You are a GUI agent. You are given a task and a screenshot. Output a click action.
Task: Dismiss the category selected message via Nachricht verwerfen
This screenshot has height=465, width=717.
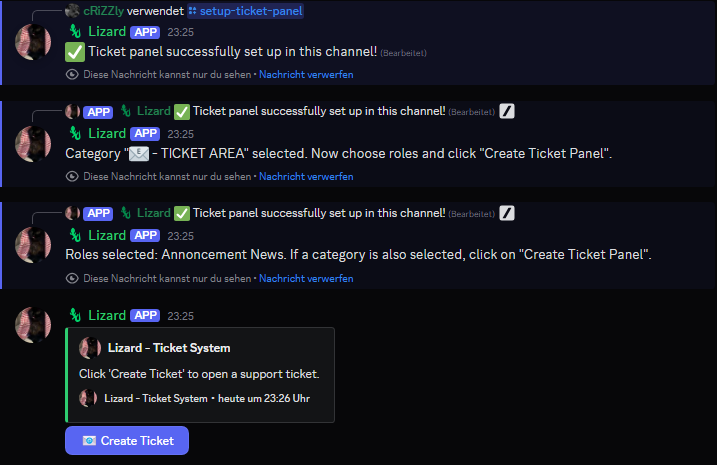pyautogui.click(x=306, y=176)
